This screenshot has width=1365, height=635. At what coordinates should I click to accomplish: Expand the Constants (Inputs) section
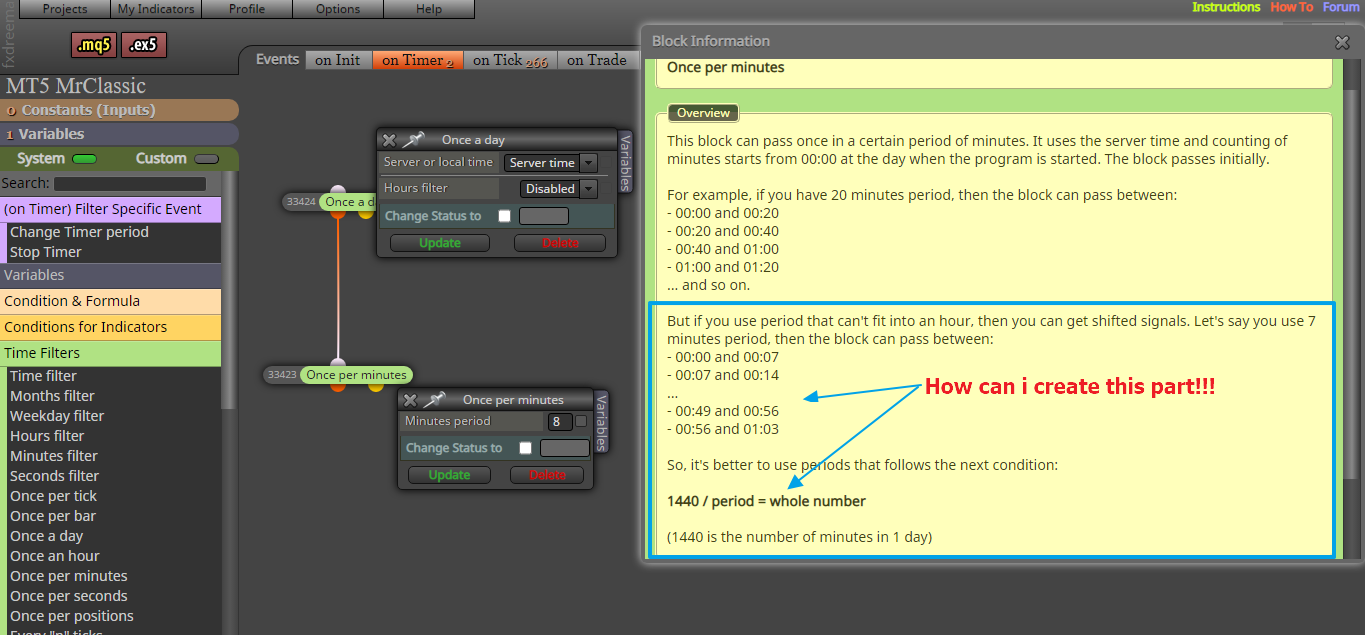(119, 110)
